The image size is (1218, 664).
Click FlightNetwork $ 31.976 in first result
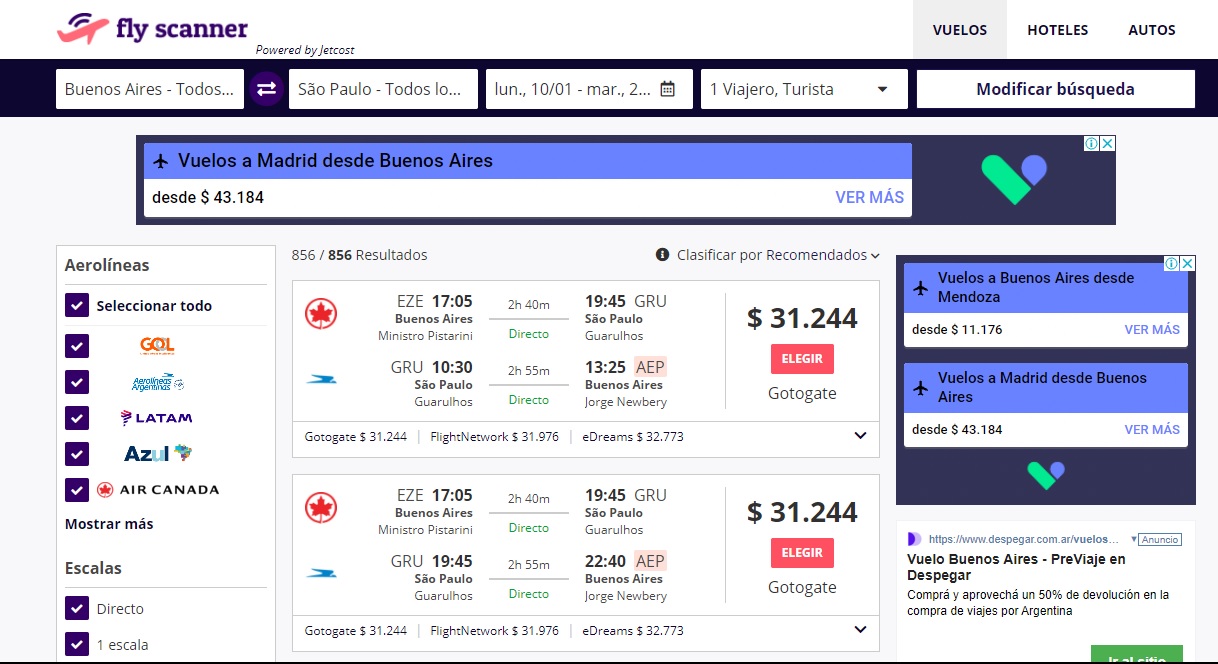(x=494, y=436)
